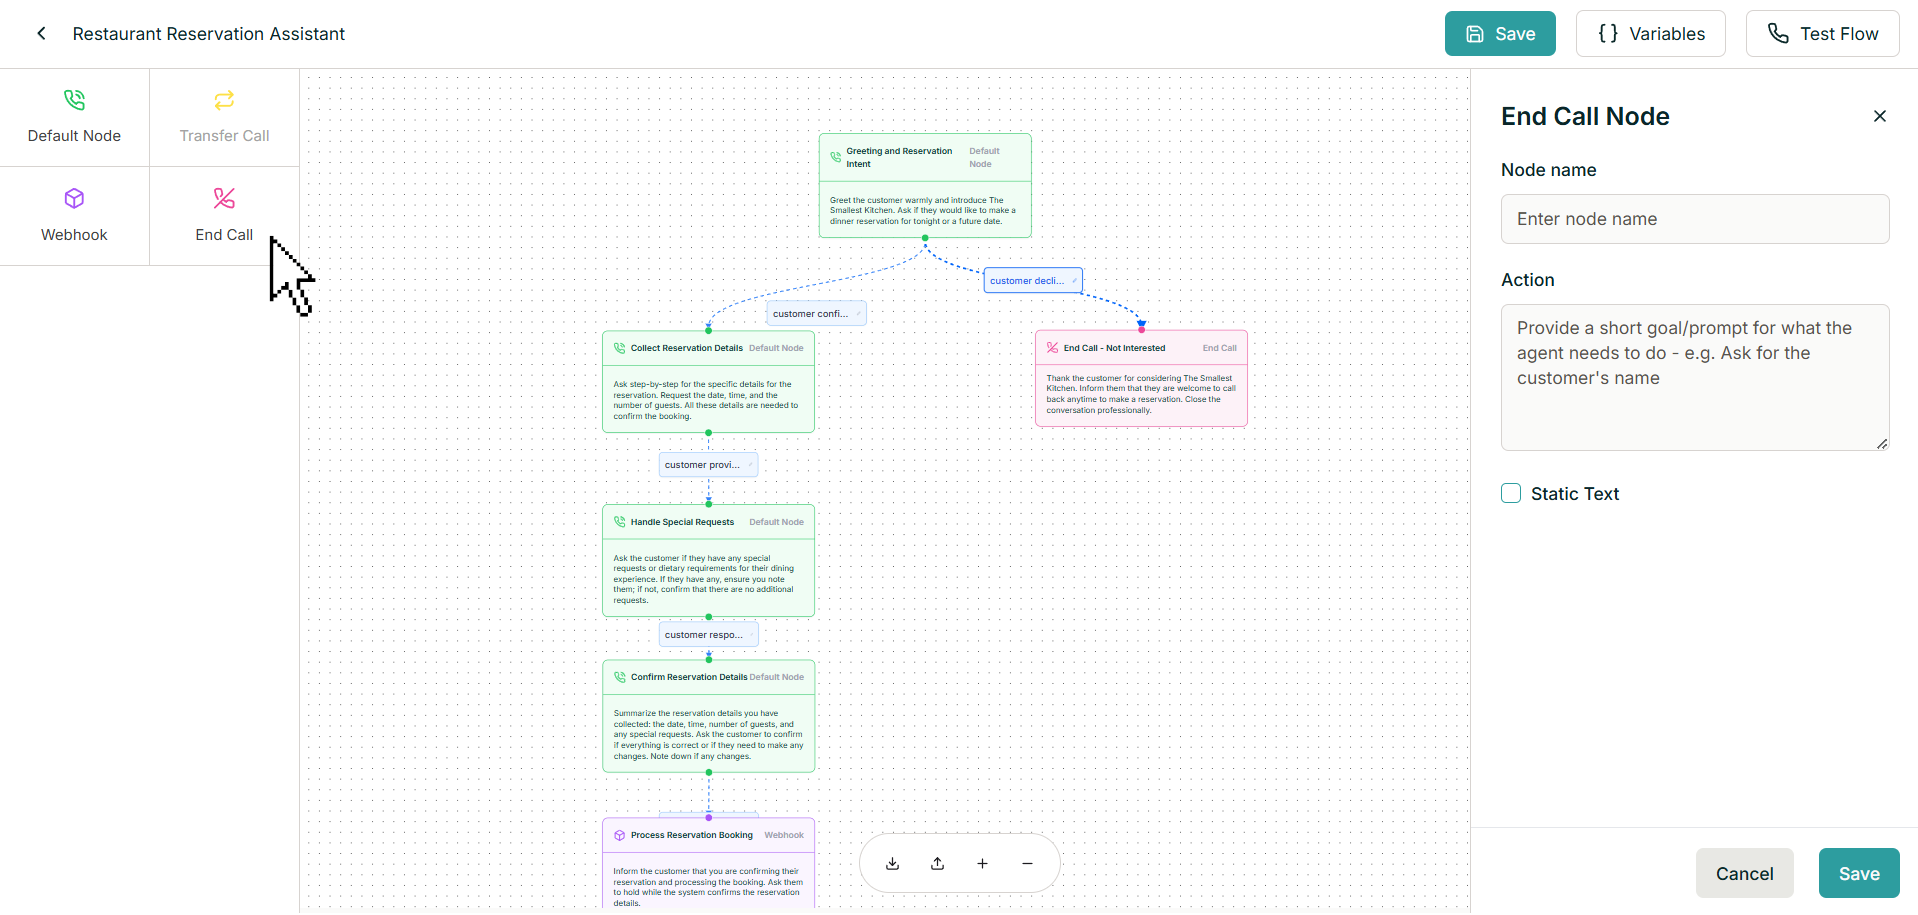Select the End Call - Not Interested node

(x=1141, y=379)
